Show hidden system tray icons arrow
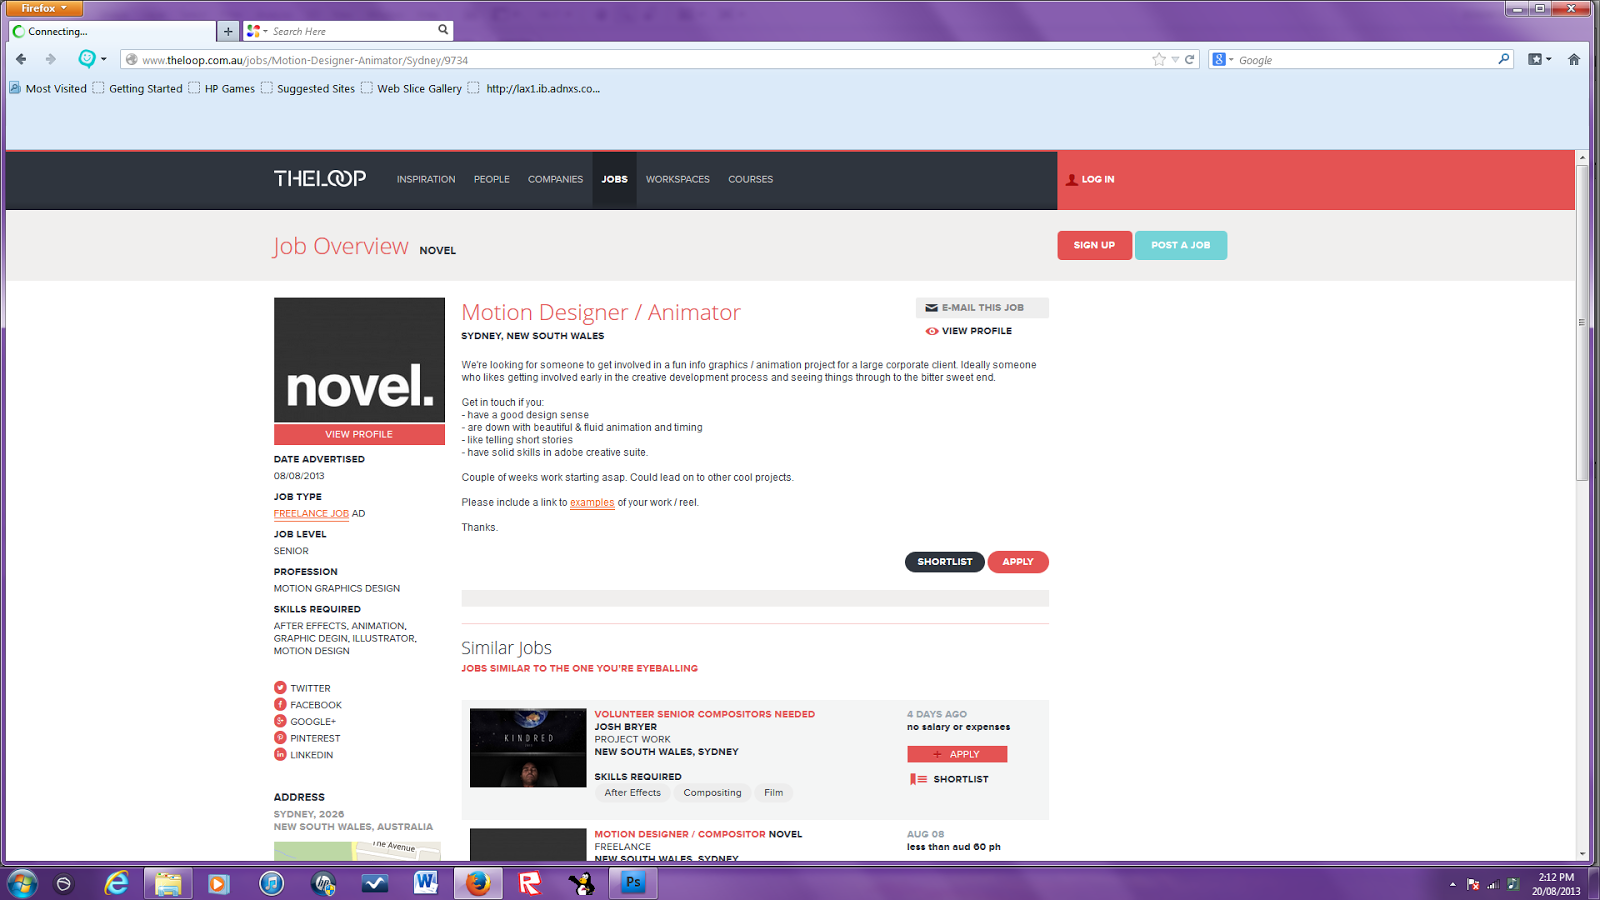1600x900 pixels. pos(1452,884)
